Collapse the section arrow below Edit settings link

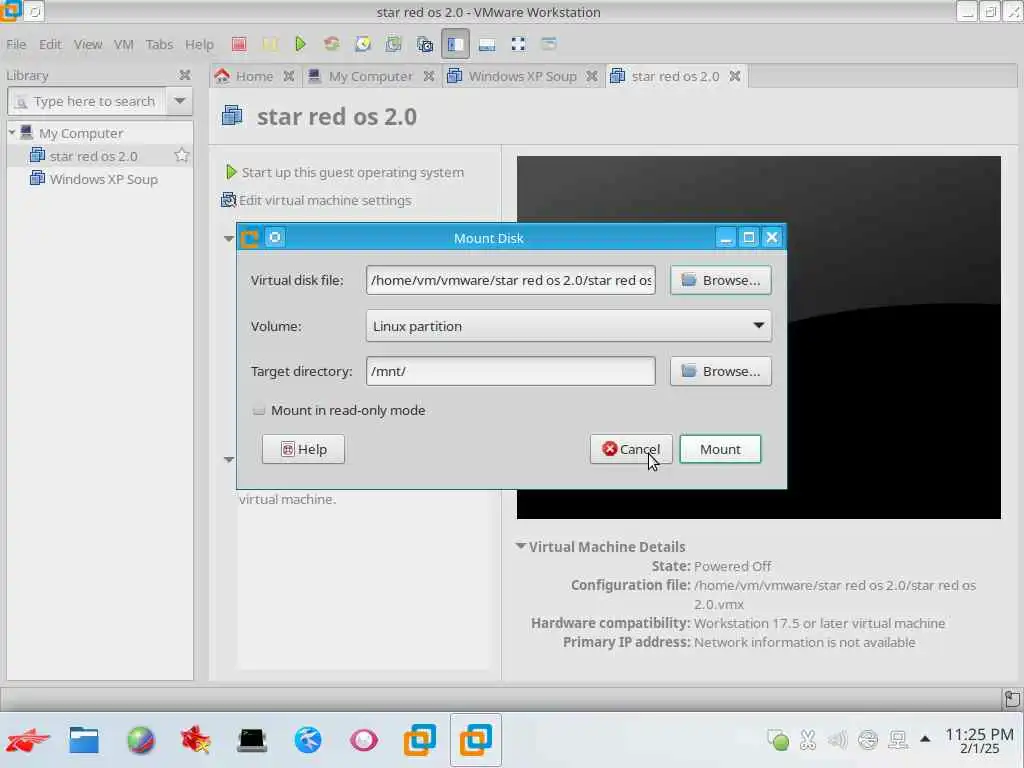[x=229, y=238]
